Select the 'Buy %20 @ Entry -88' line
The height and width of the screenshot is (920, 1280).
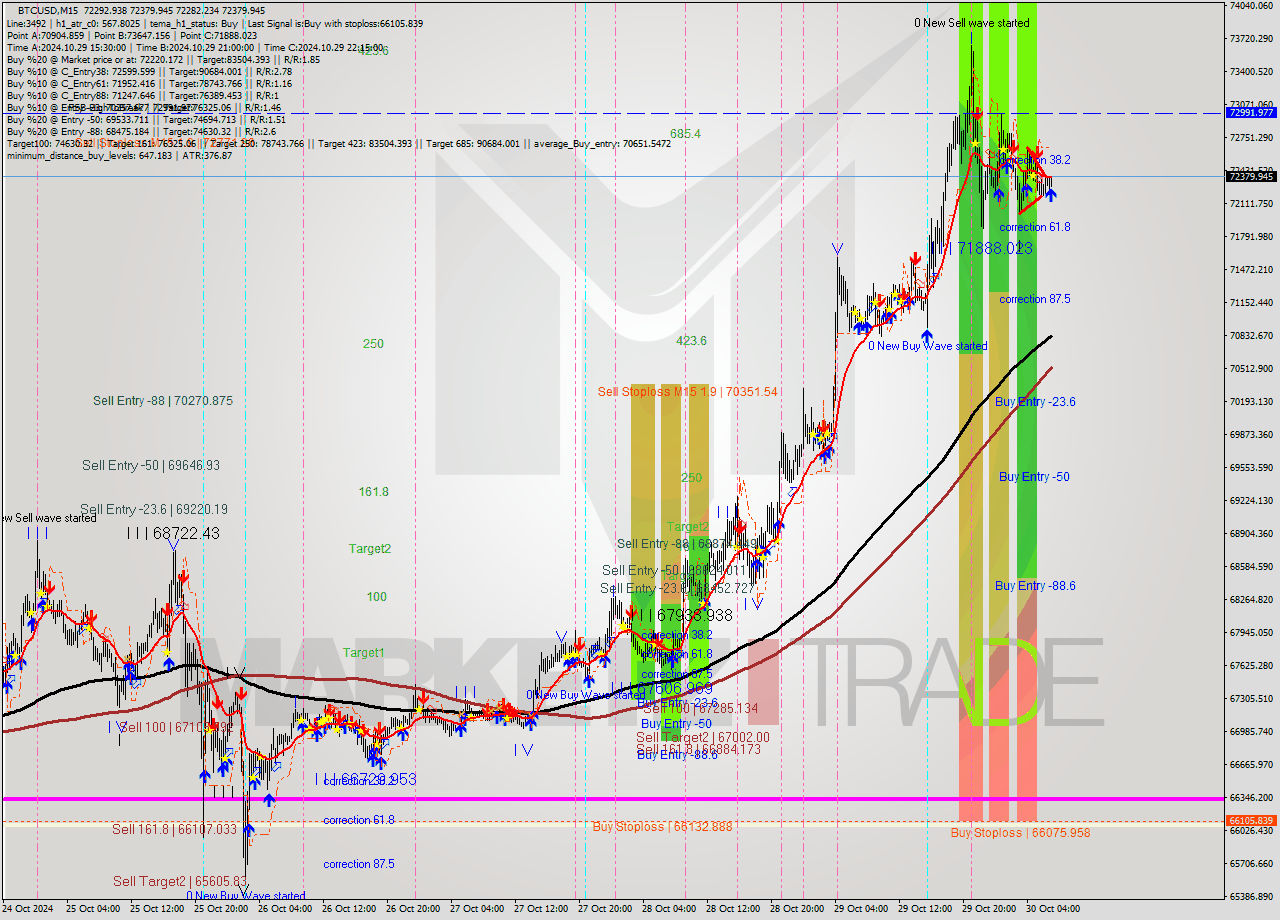point(142,131)
